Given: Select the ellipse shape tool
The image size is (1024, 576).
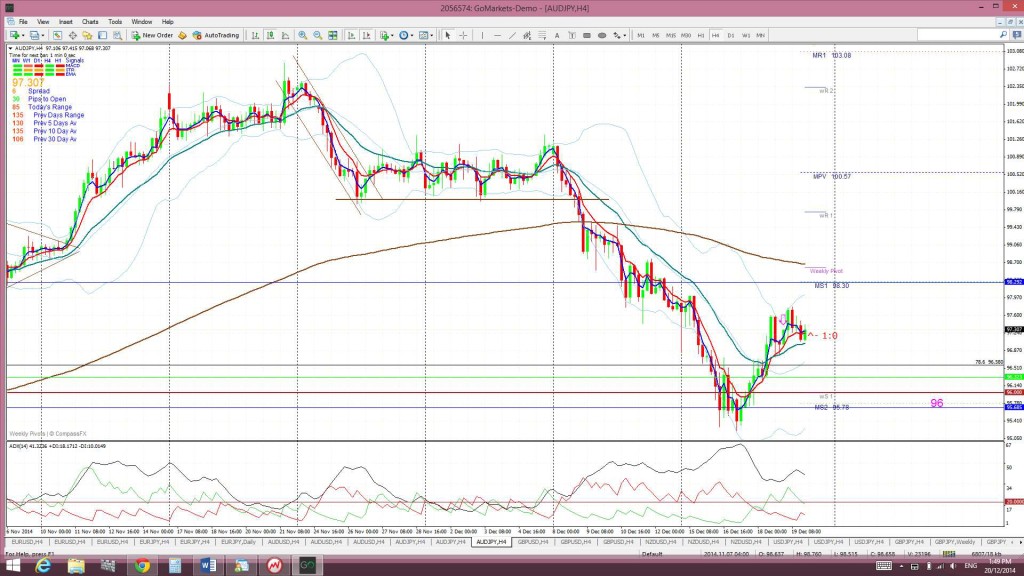Looking at the screenshot, I should click(x=602, y=35).
